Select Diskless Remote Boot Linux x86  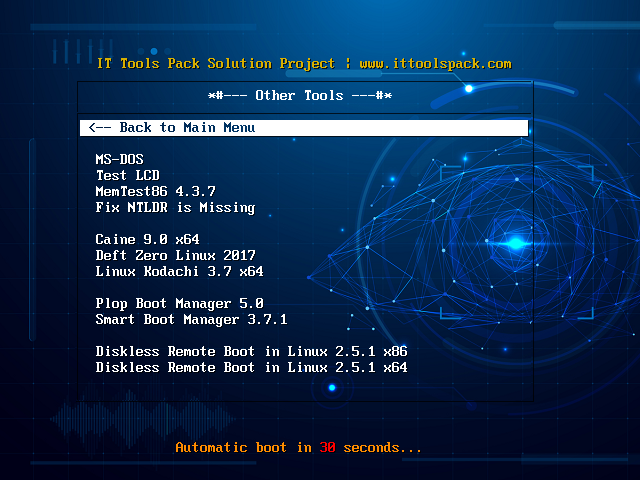[x=251, y=351]
